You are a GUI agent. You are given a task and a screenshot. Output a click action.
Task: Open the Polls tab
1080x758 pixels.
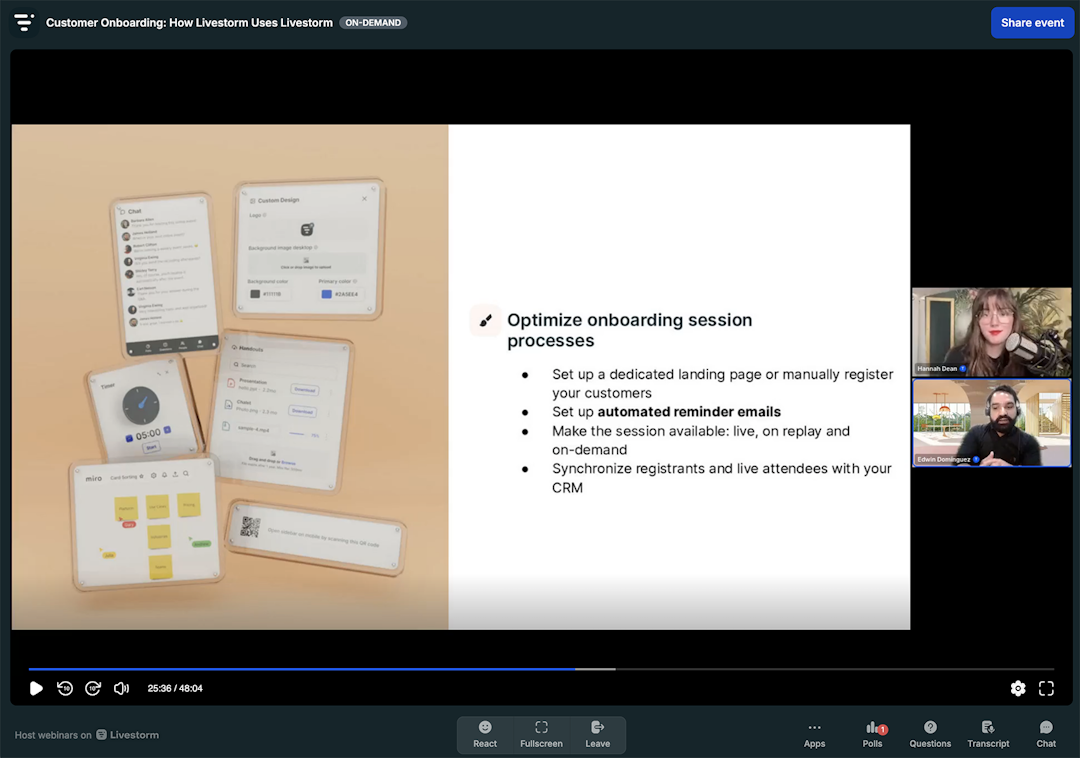coord(873,735)
